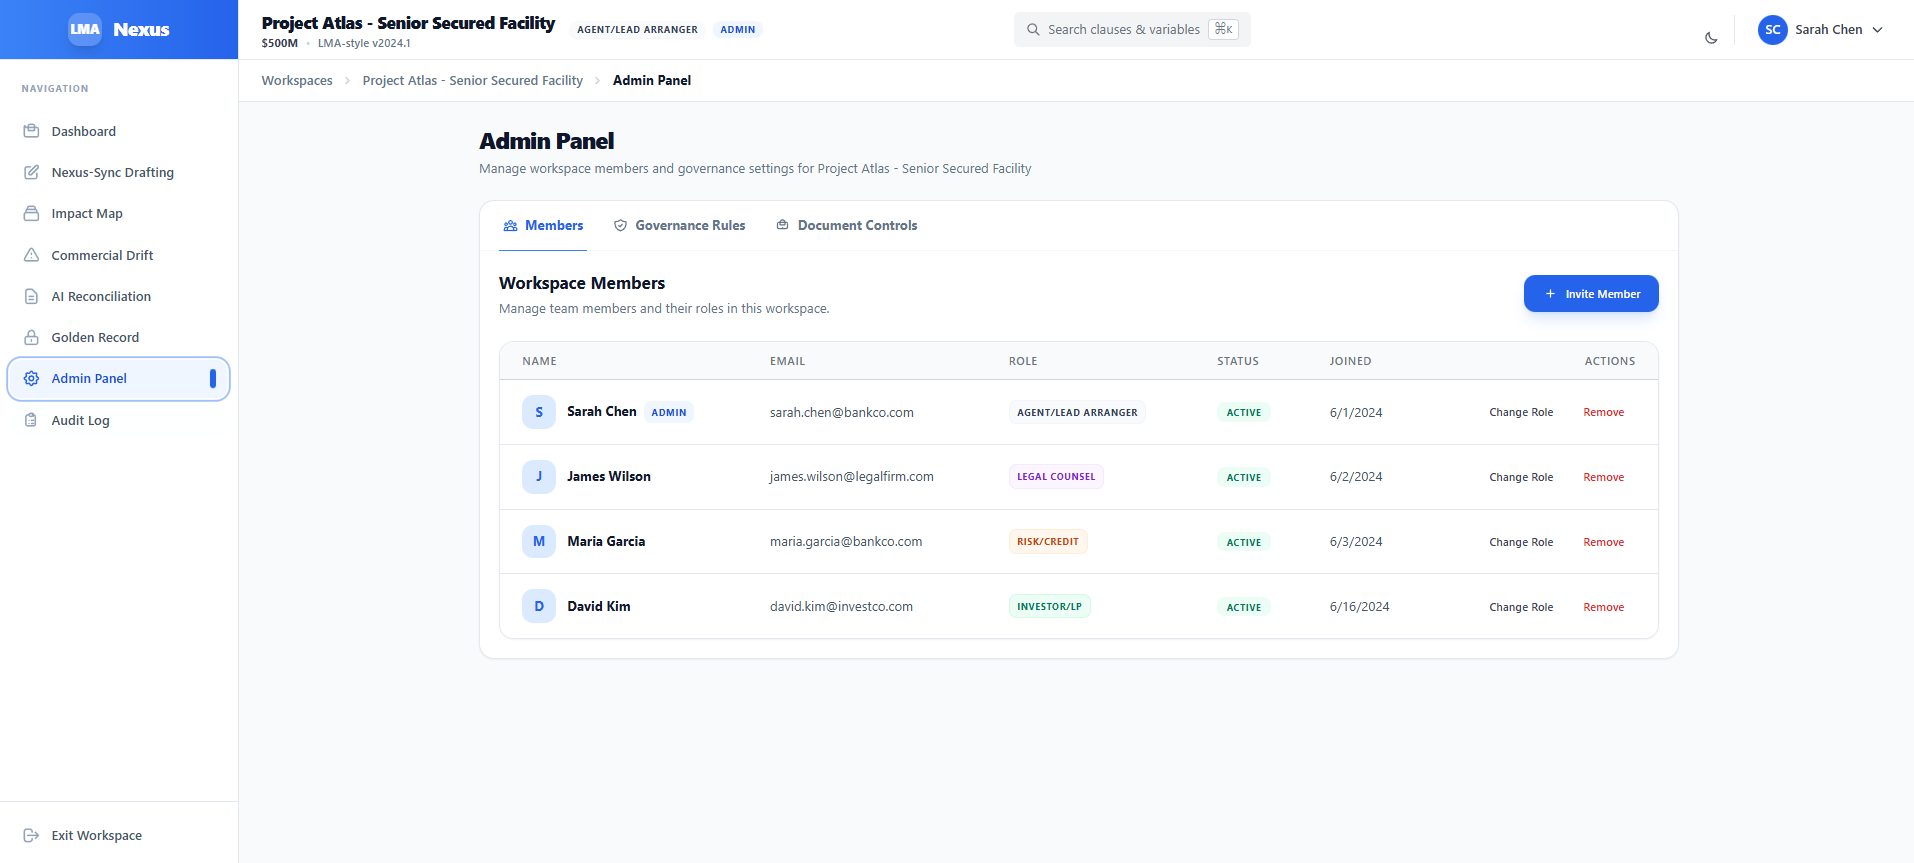Change role for Maria Garcia
The width and height of the screenshot is (1914, 863).
pyautogui.click(x=1521, y=542)
